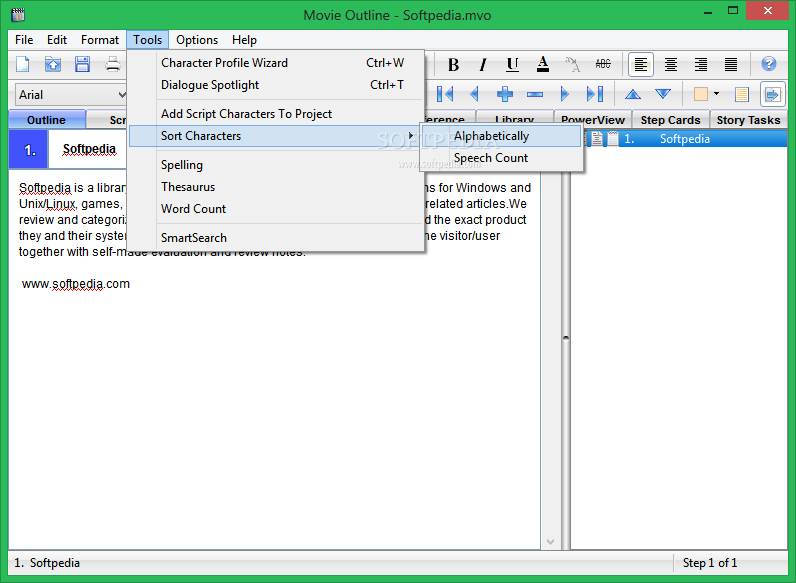Image resolution: width=796 pixels, height=583 pixels.
Task: Open the Edit menu
Action: (x=57, y=40)
